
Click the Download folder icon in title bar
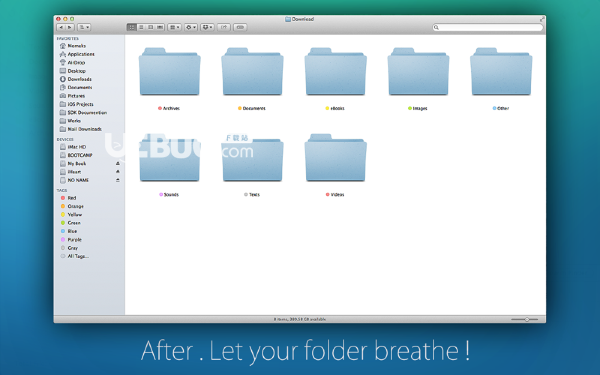(x=288, y=19)
